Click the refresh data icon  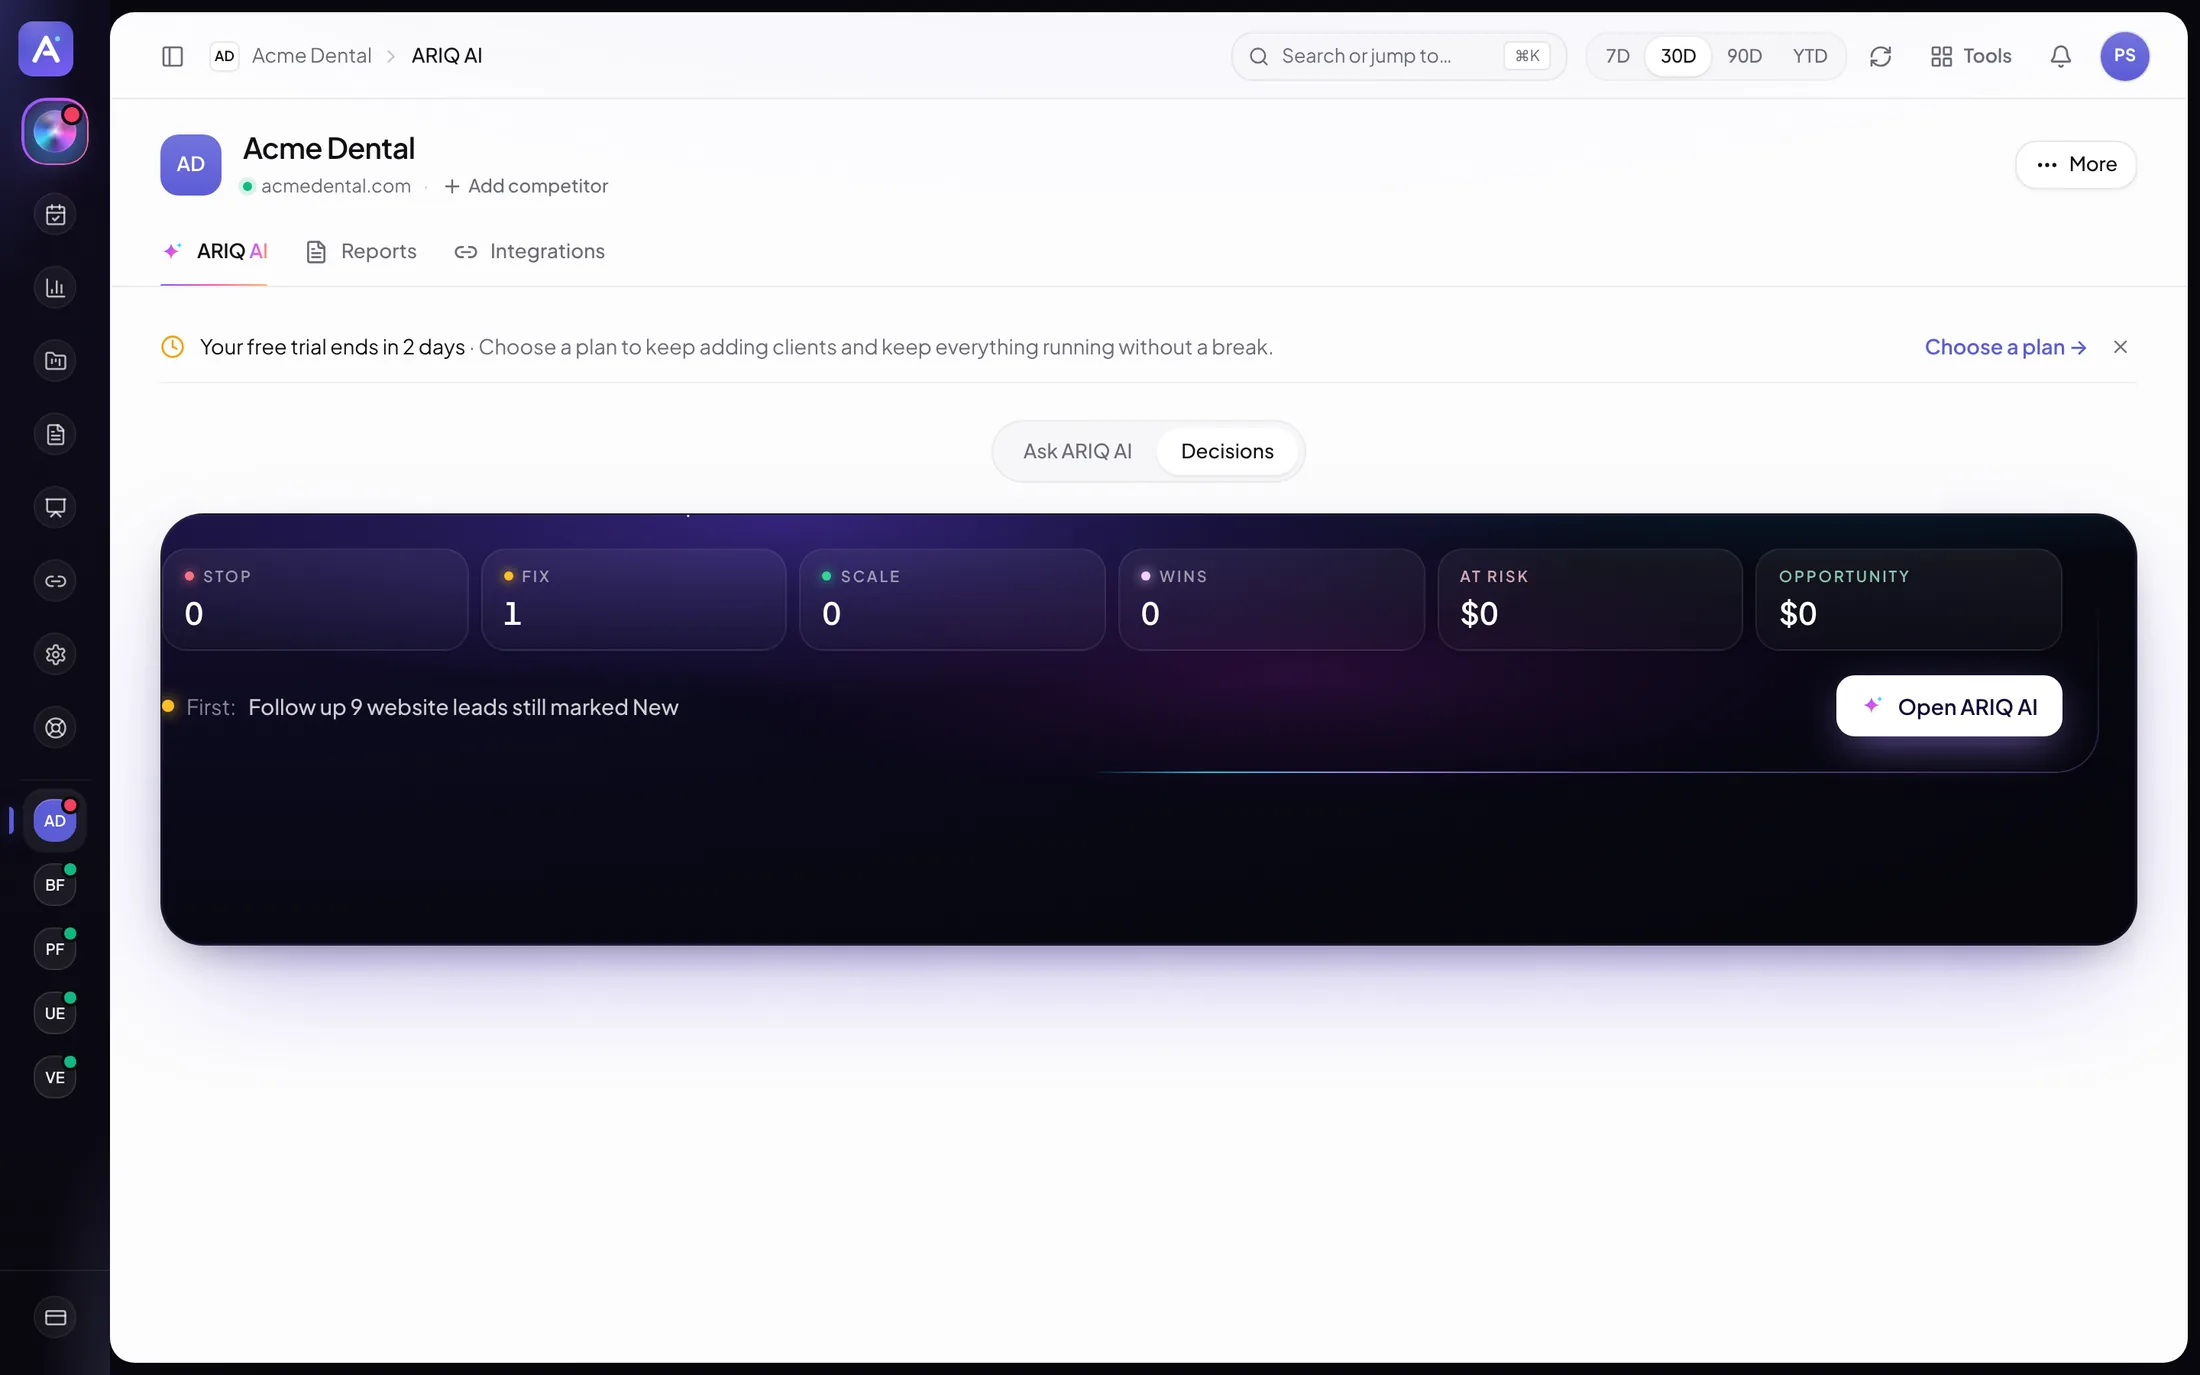(1880, 56)
